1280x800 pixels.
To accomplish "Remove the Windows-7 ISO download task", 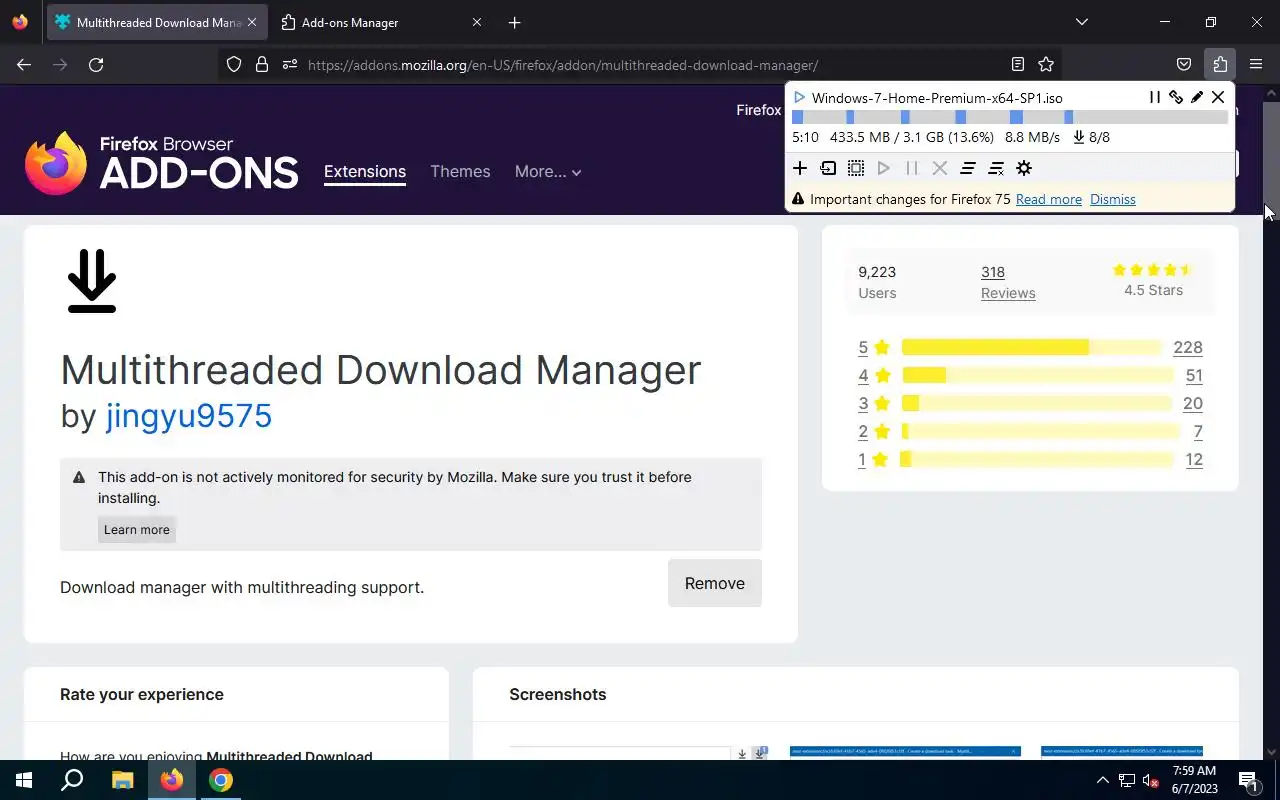I will pyautogui.click(x=1218, y=97).
